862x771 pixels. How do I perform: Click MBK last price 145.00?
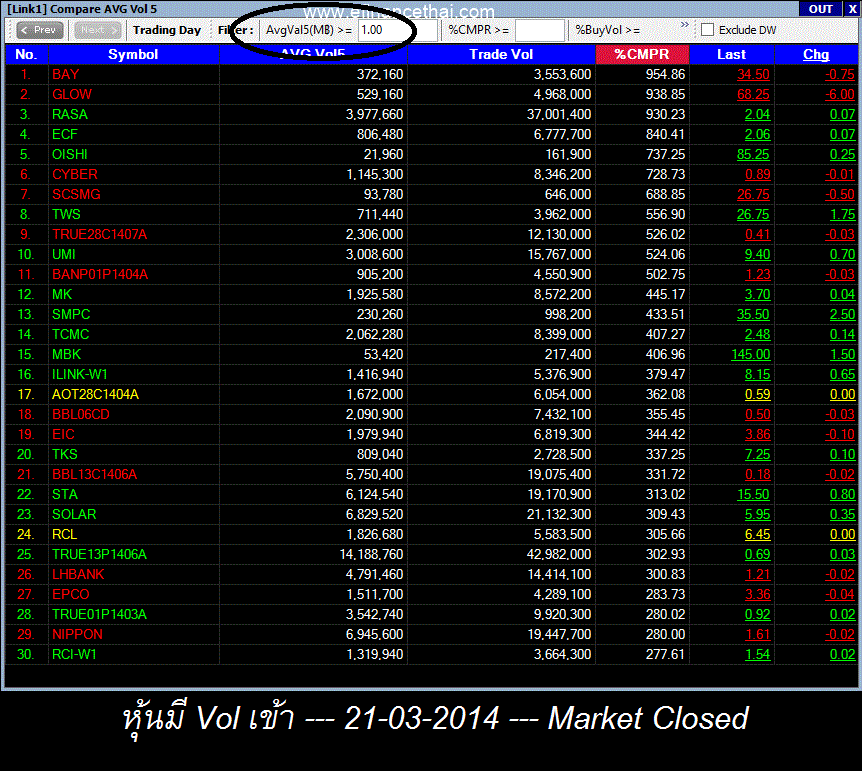pos(750,354)
